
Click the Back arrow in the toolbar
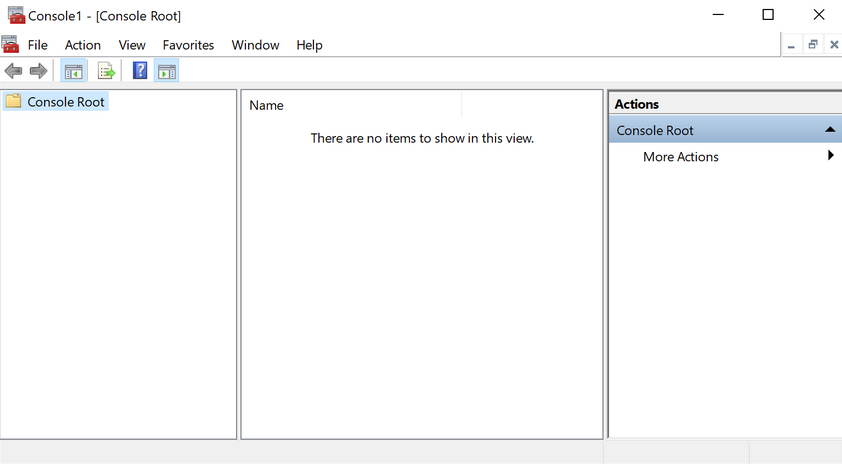(13, 71)
